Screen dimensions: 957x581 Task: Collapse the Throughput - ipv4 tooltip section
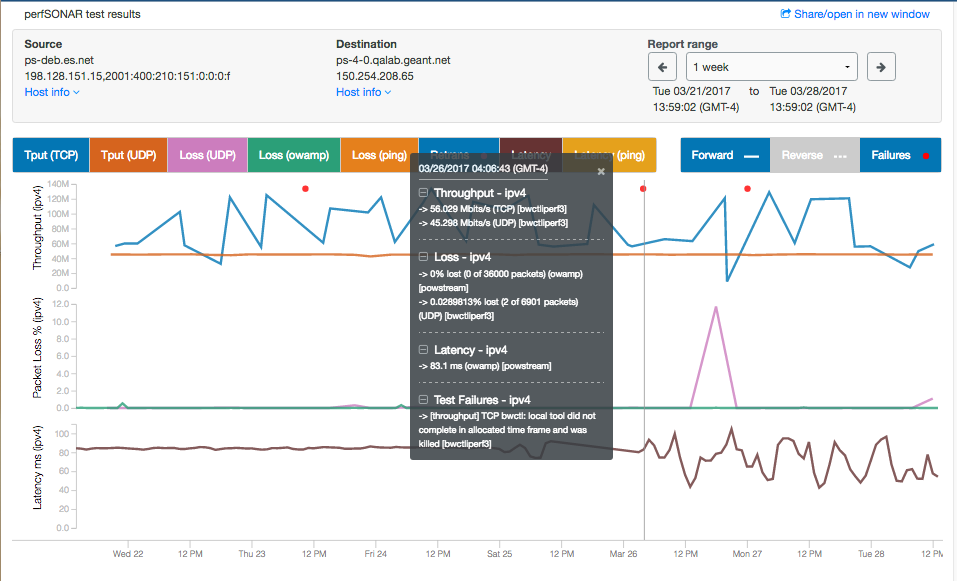click(x=423, y=193)
